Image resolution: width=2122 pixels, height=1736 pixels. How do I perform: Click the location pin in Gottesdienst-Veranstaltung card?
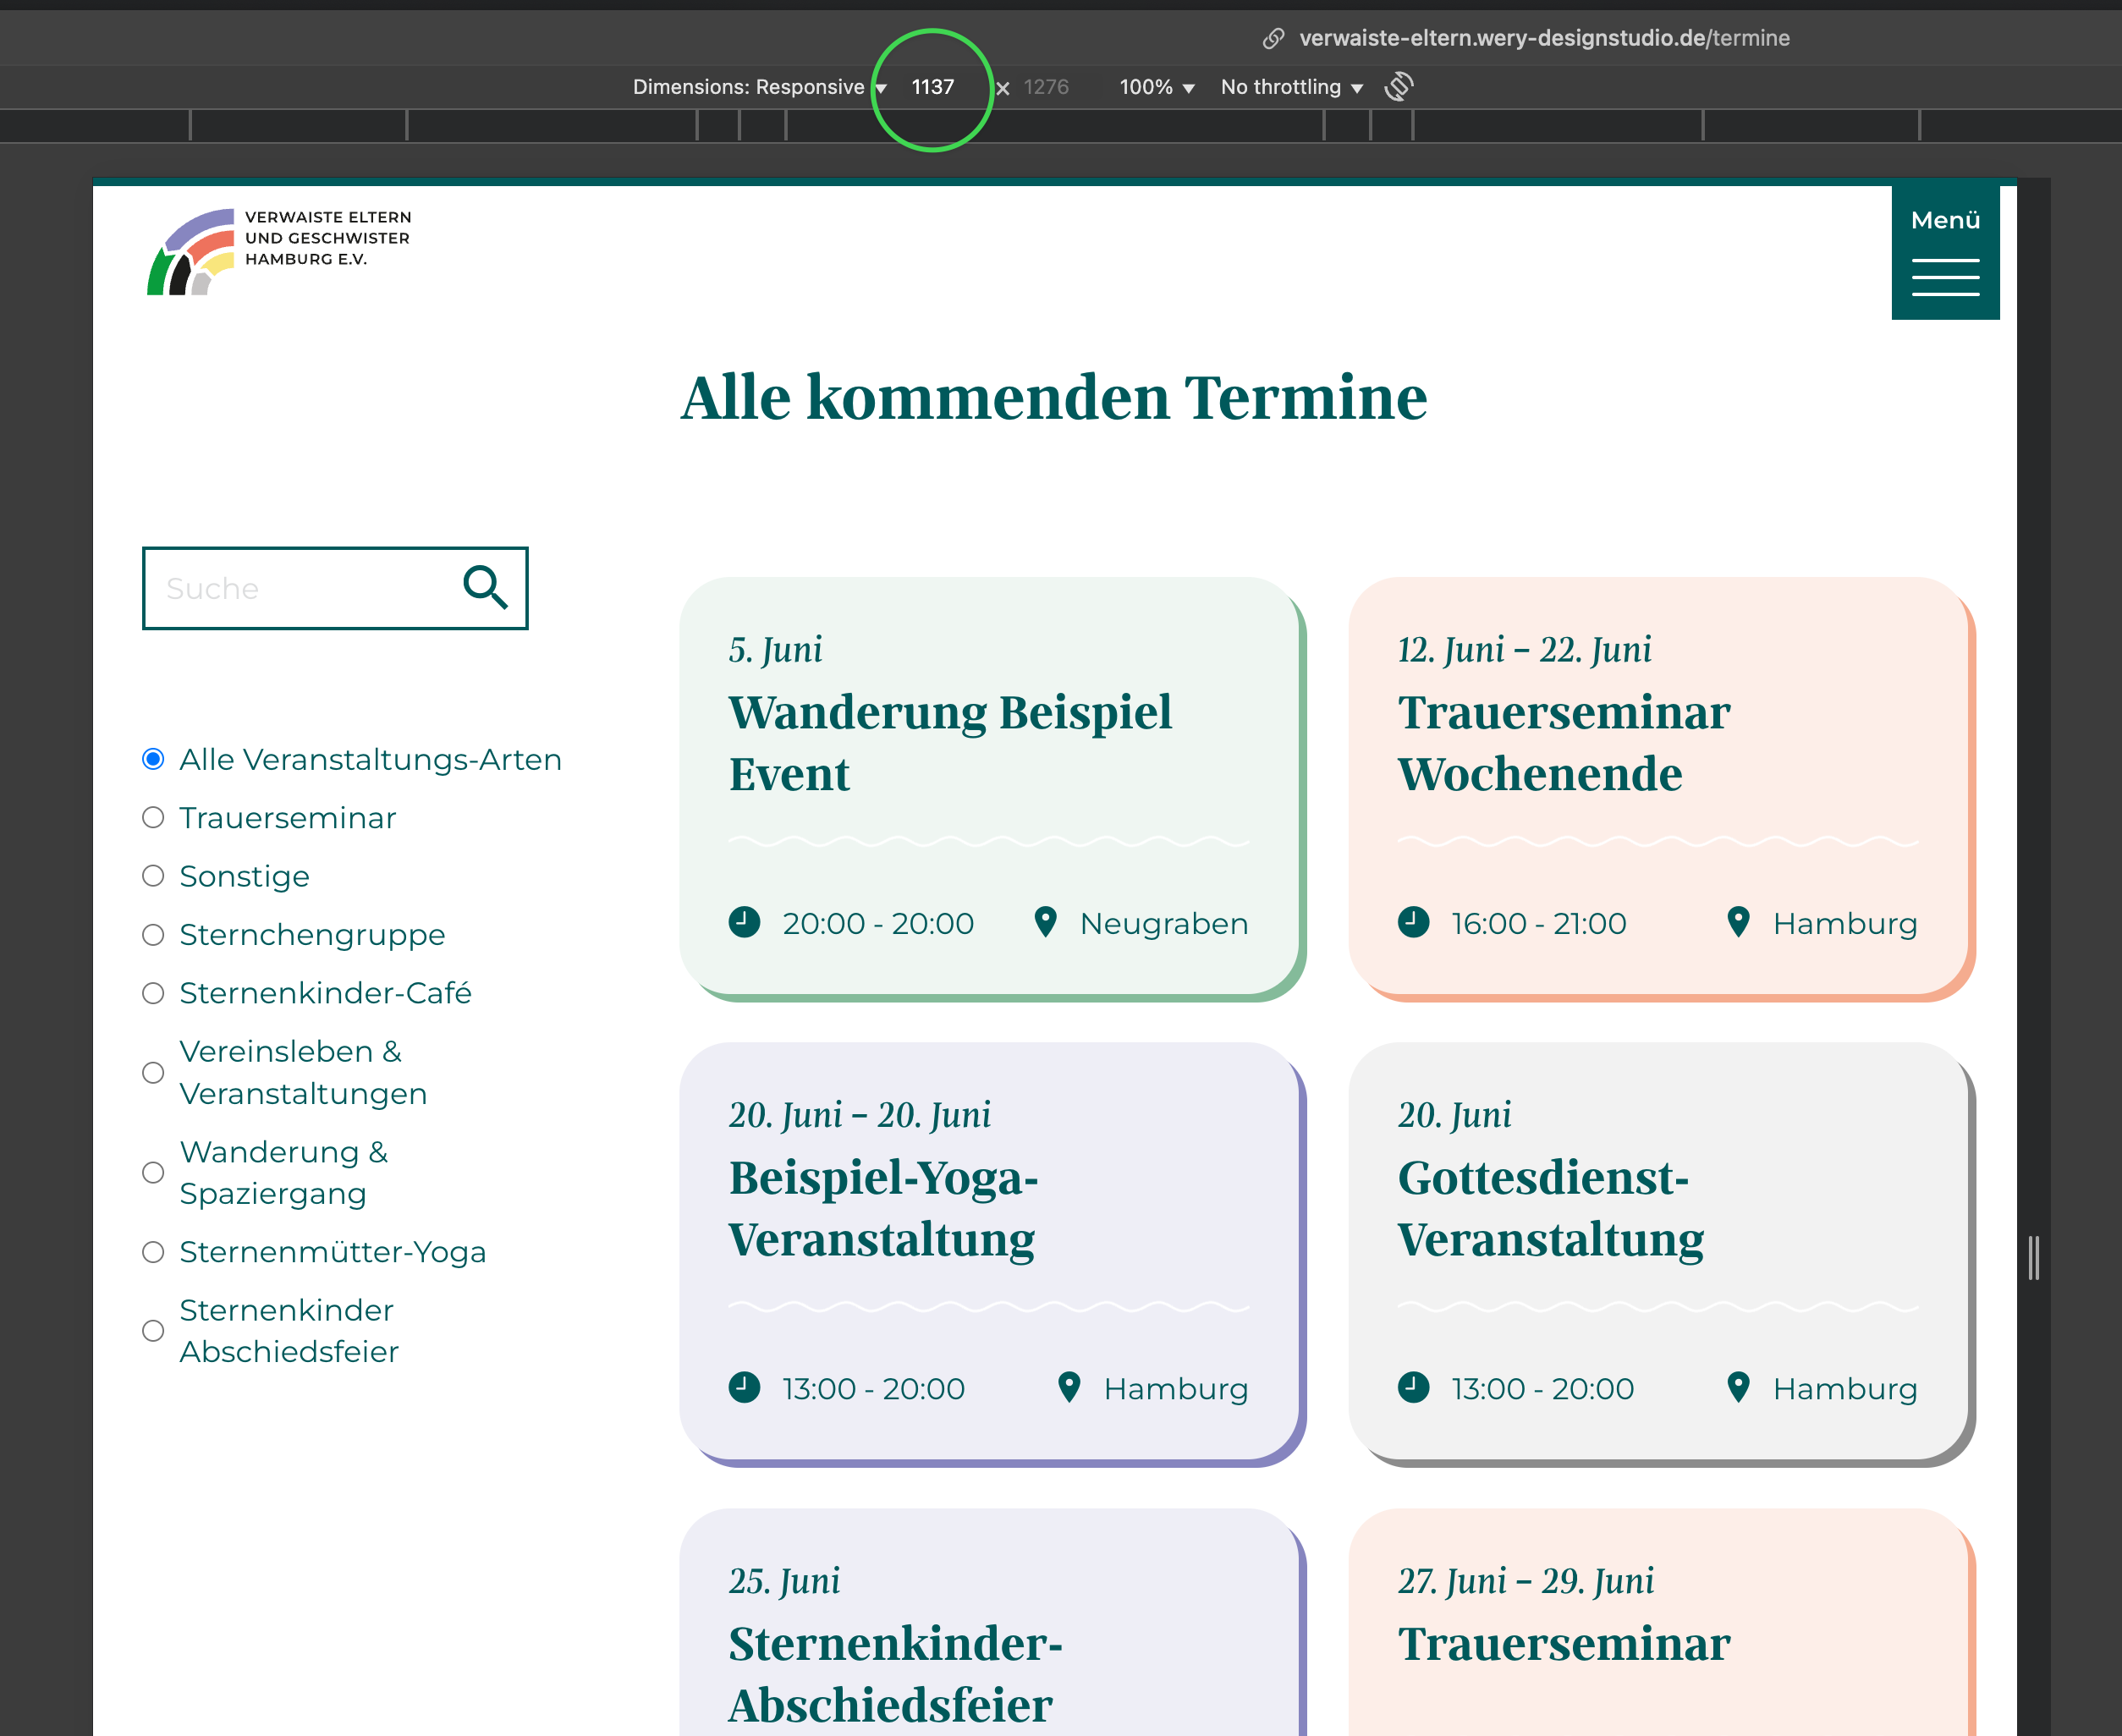1738,1387
